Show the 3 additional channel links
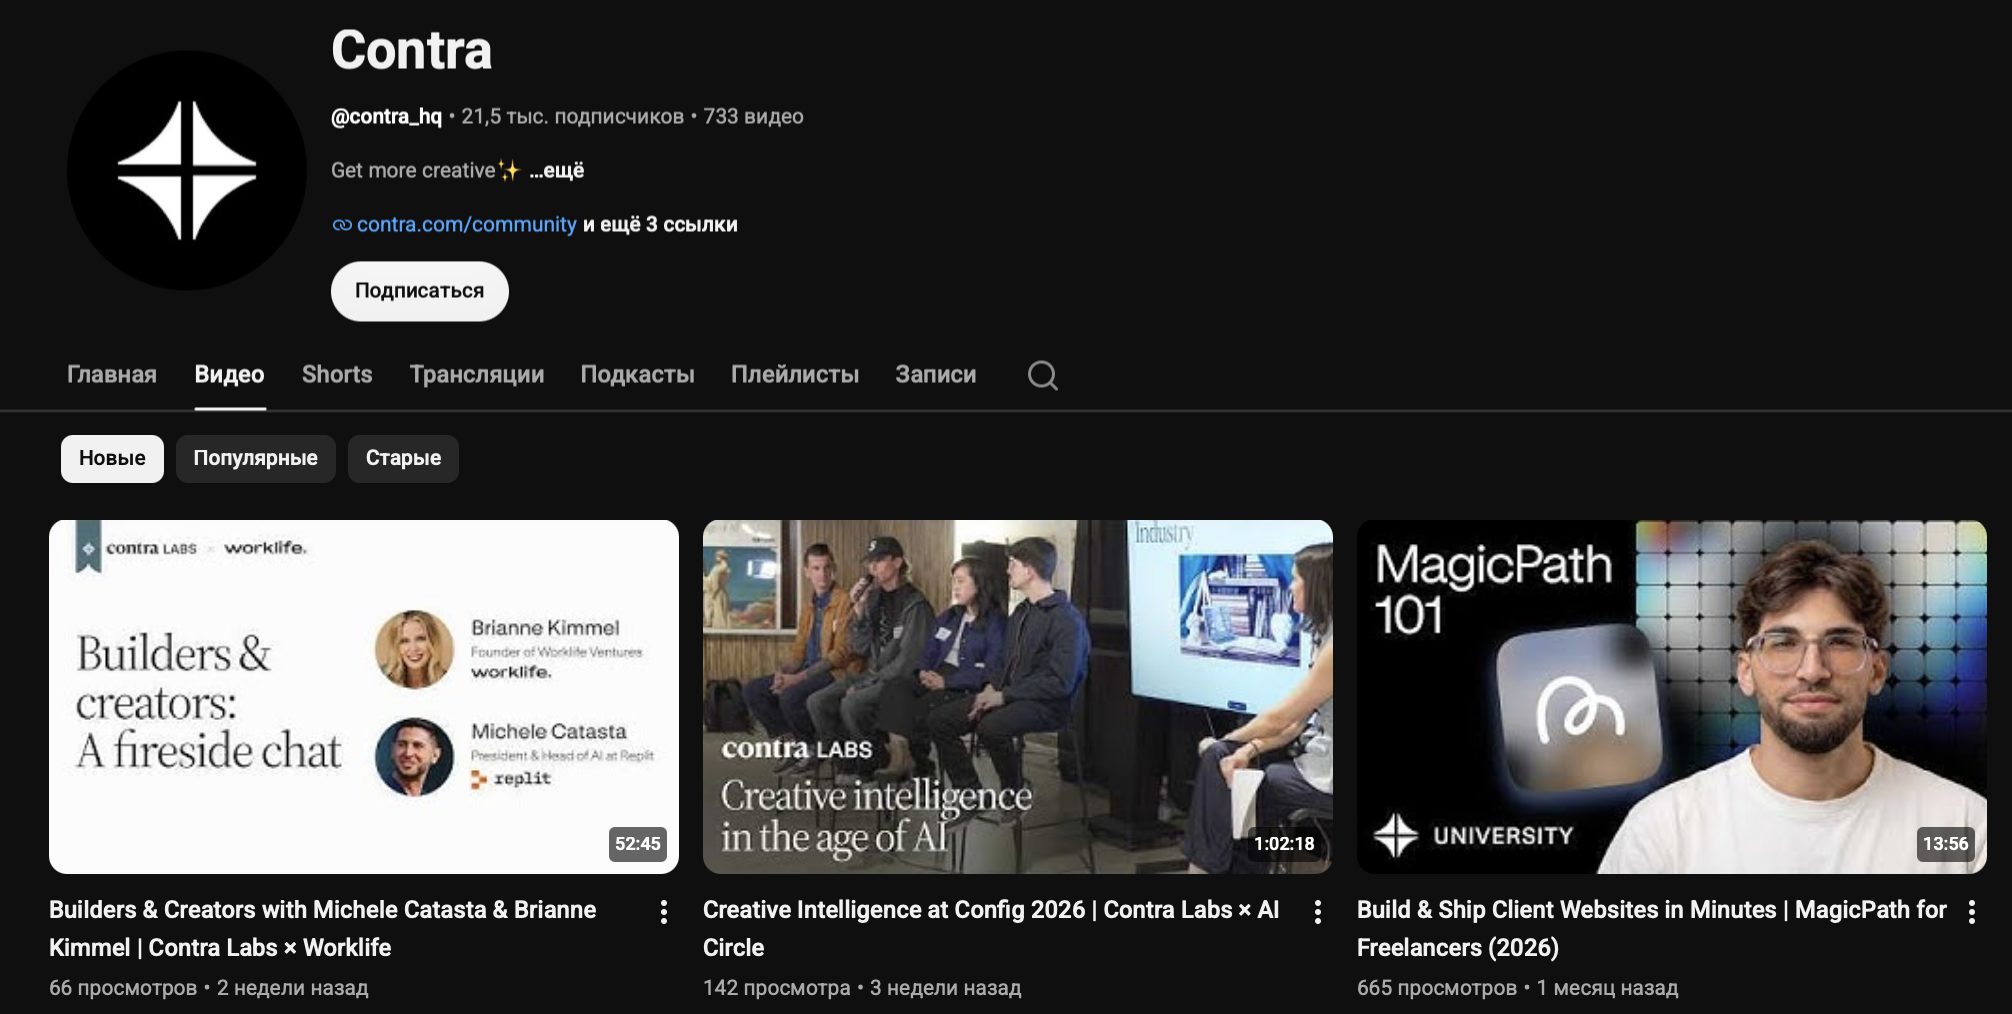Screen dimensions: 2012x1014 tap(660, 224)
